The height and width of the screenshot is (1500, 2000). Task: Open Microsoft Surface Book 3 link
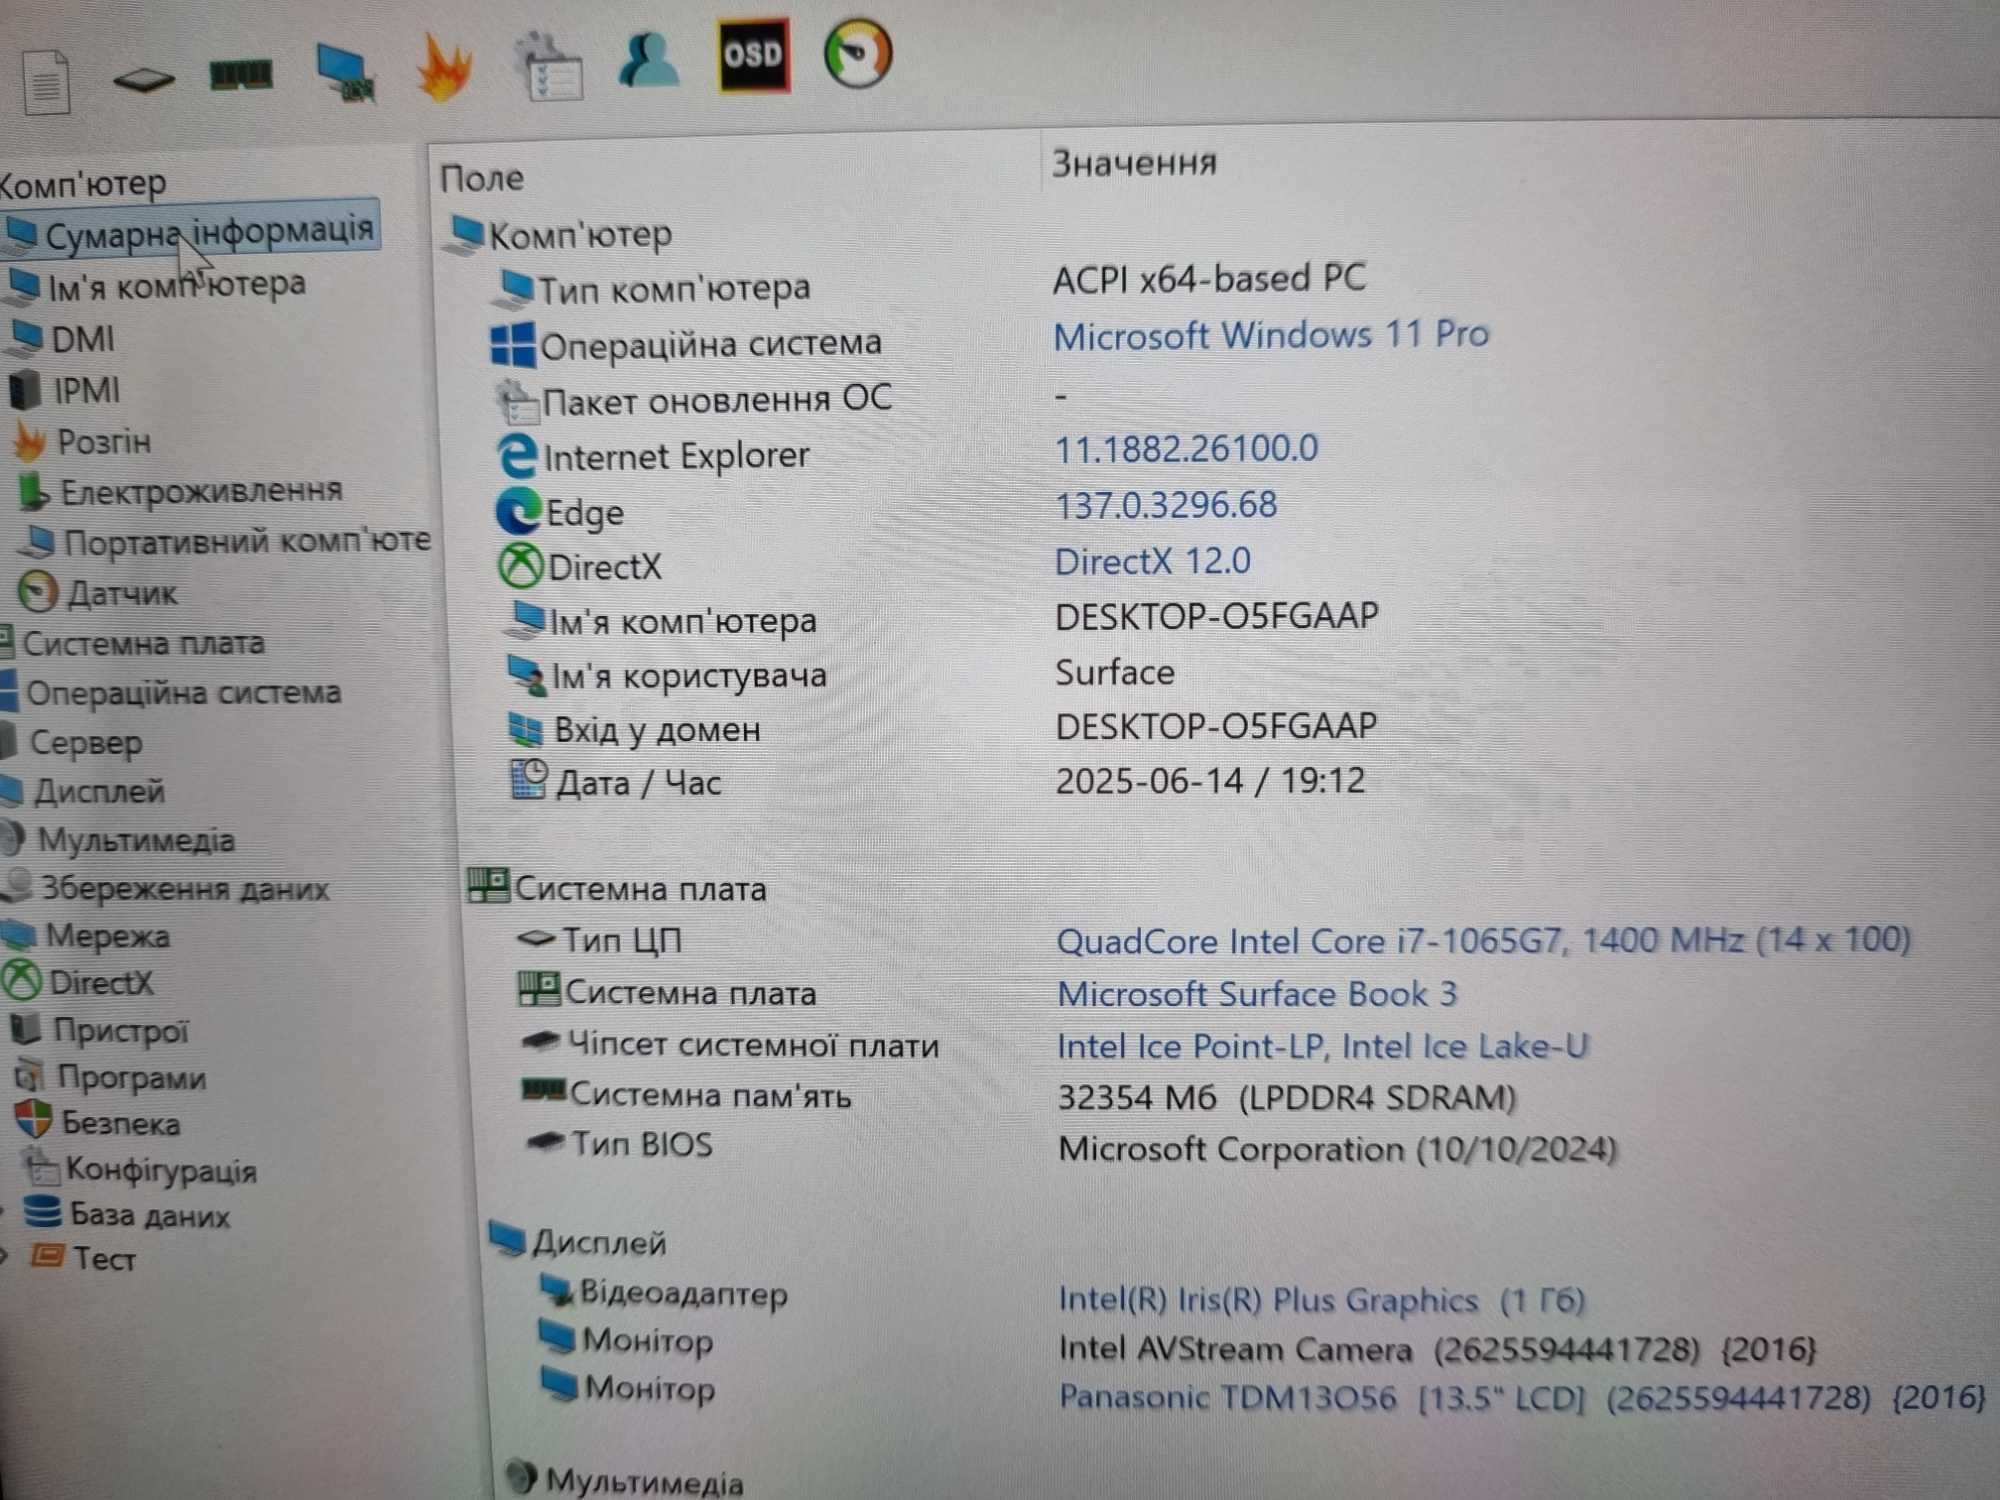[x=1257, y=993]
